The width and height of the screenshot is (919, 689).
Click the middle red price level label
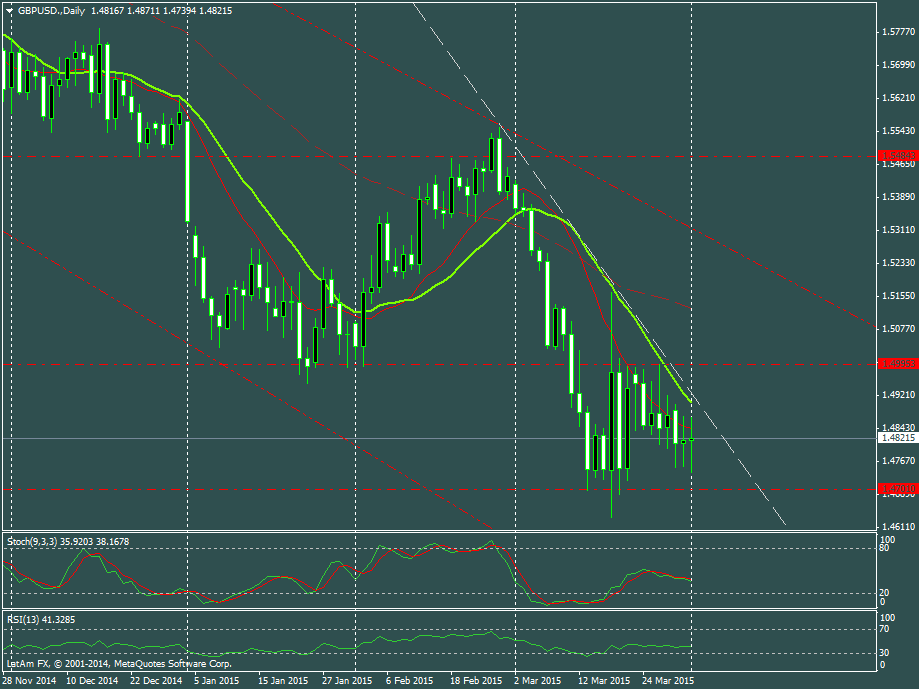click(897, 364)
